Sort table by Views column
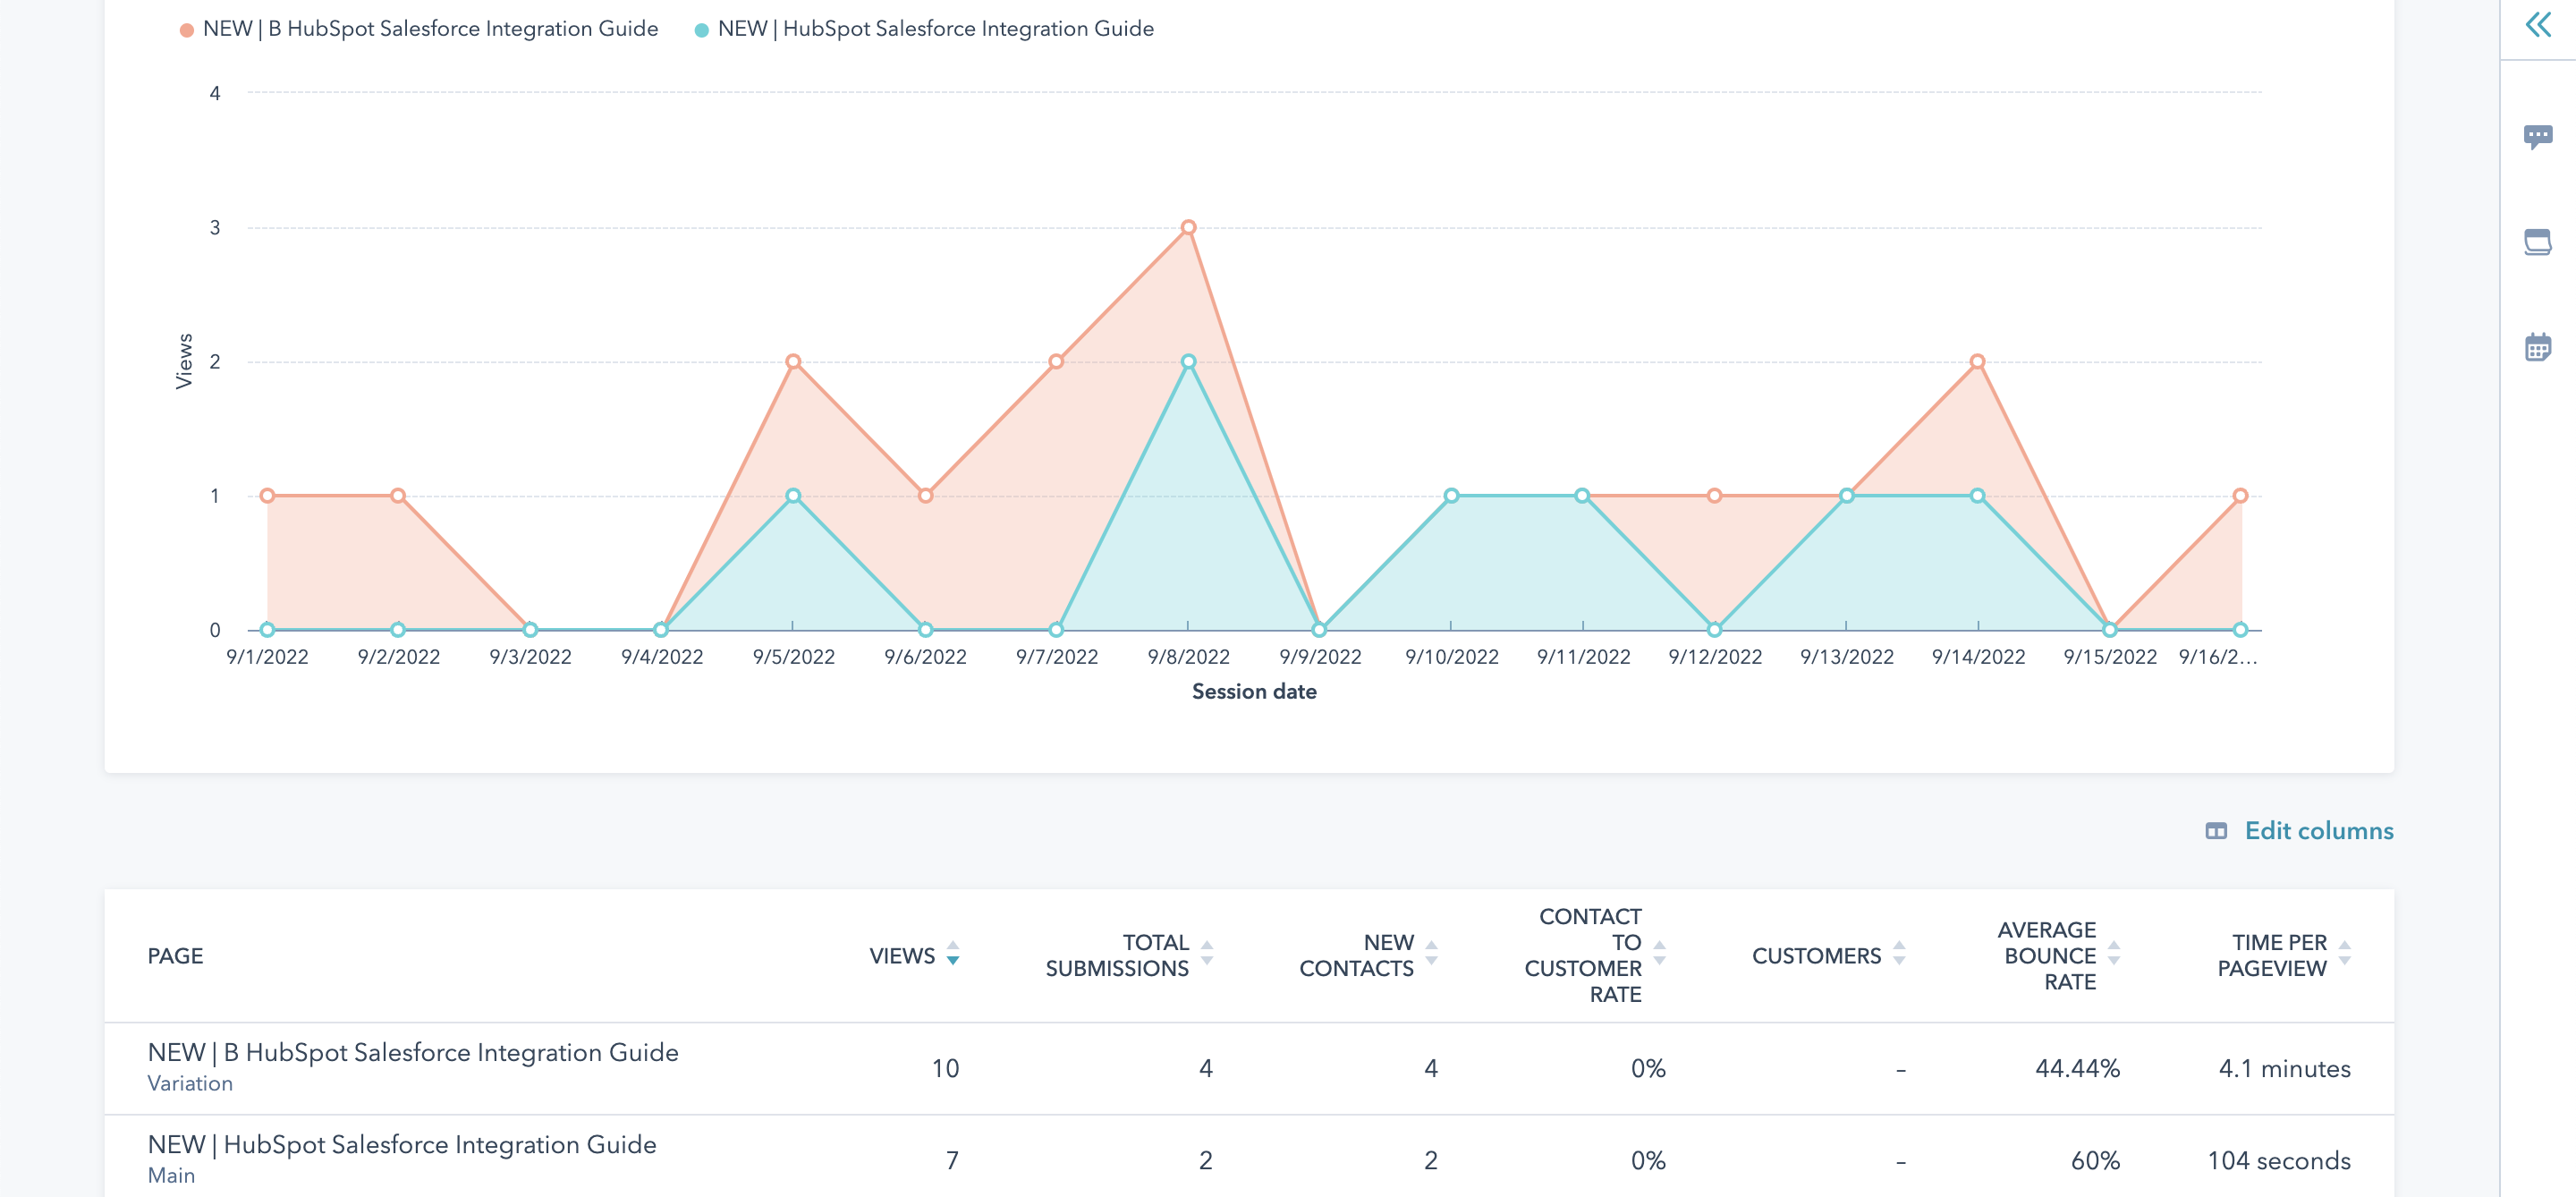This screenshot has height=1197, width=2576. pos(914,955)
